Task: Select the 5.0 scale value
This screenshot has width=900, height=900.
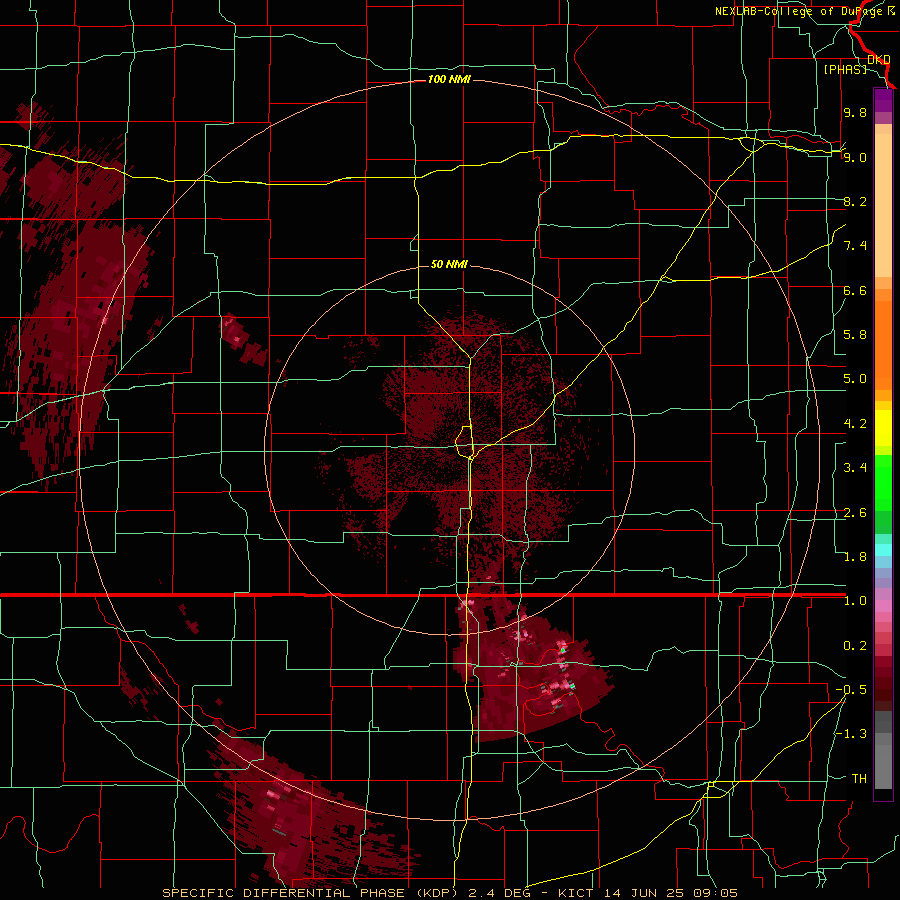Action: 855,379
